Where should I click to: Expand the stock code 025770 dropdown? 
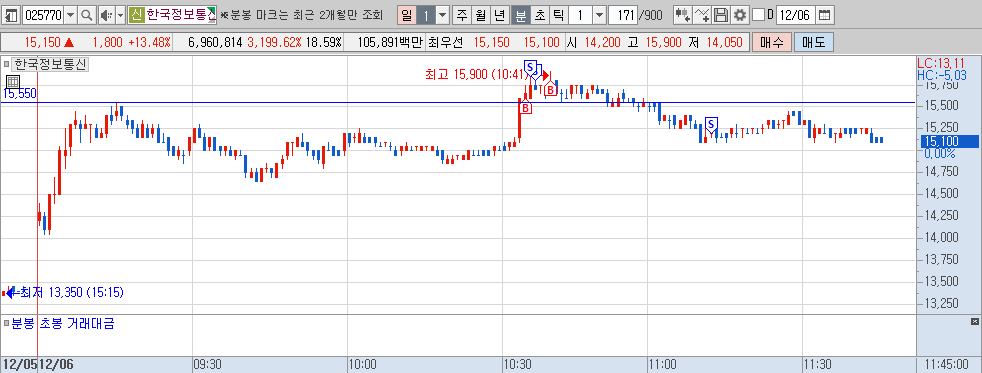(x=70, y=15)
